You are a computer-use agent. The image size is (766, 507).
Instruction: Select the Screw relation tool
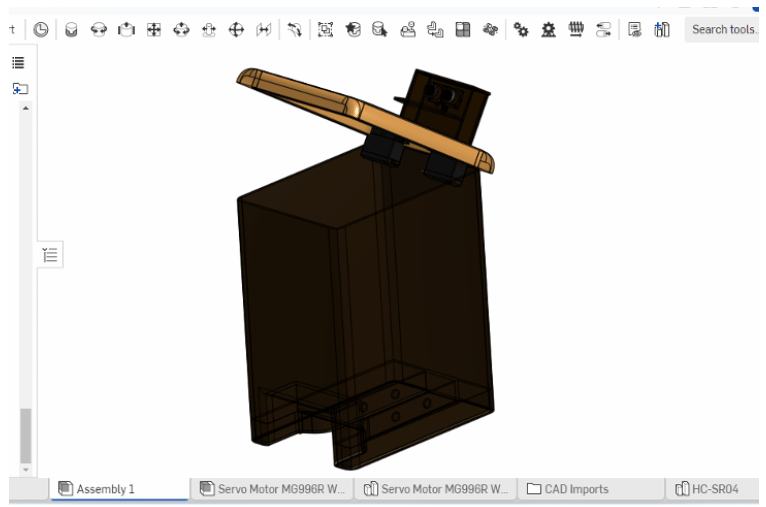[576, 30]
